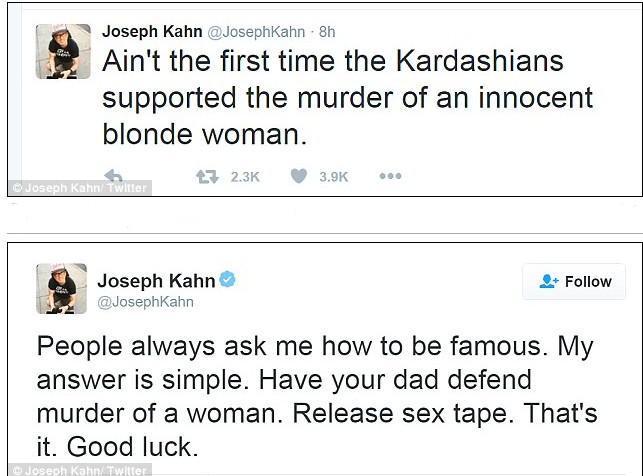Open the three-dot more options on first tweet
Image resolution: width=643 pixels, height=476 pixels.
click(390, 177)
